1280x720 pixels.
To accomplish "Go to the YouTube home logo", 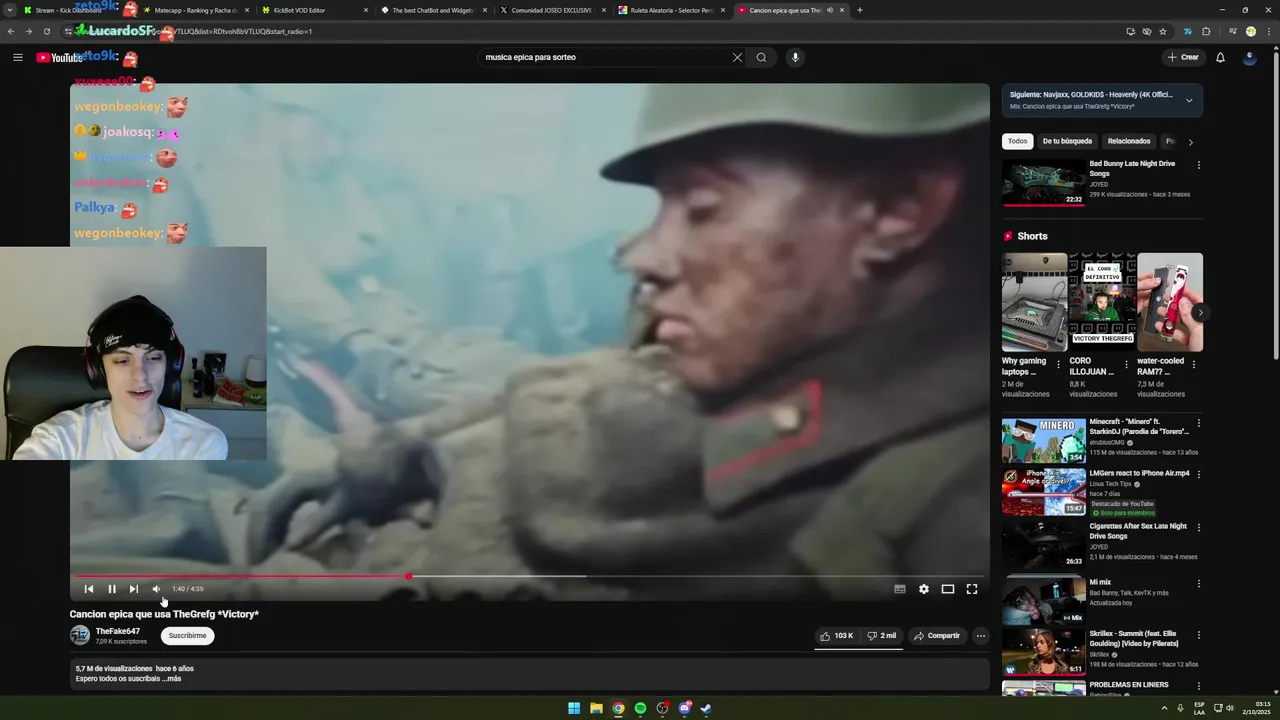I will point(59,57).
